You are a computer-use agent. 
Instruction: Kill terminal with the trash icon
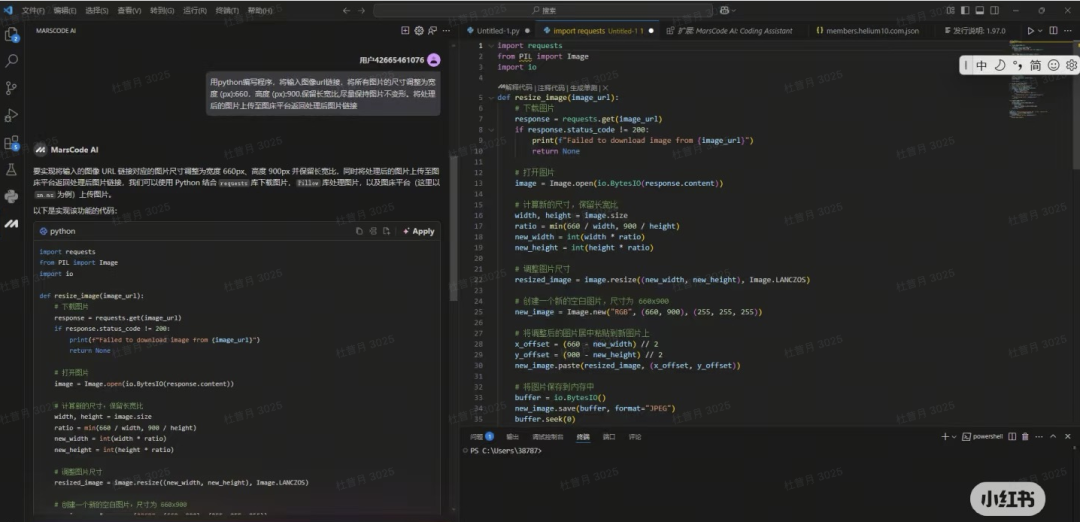[x=1023, y=437]
